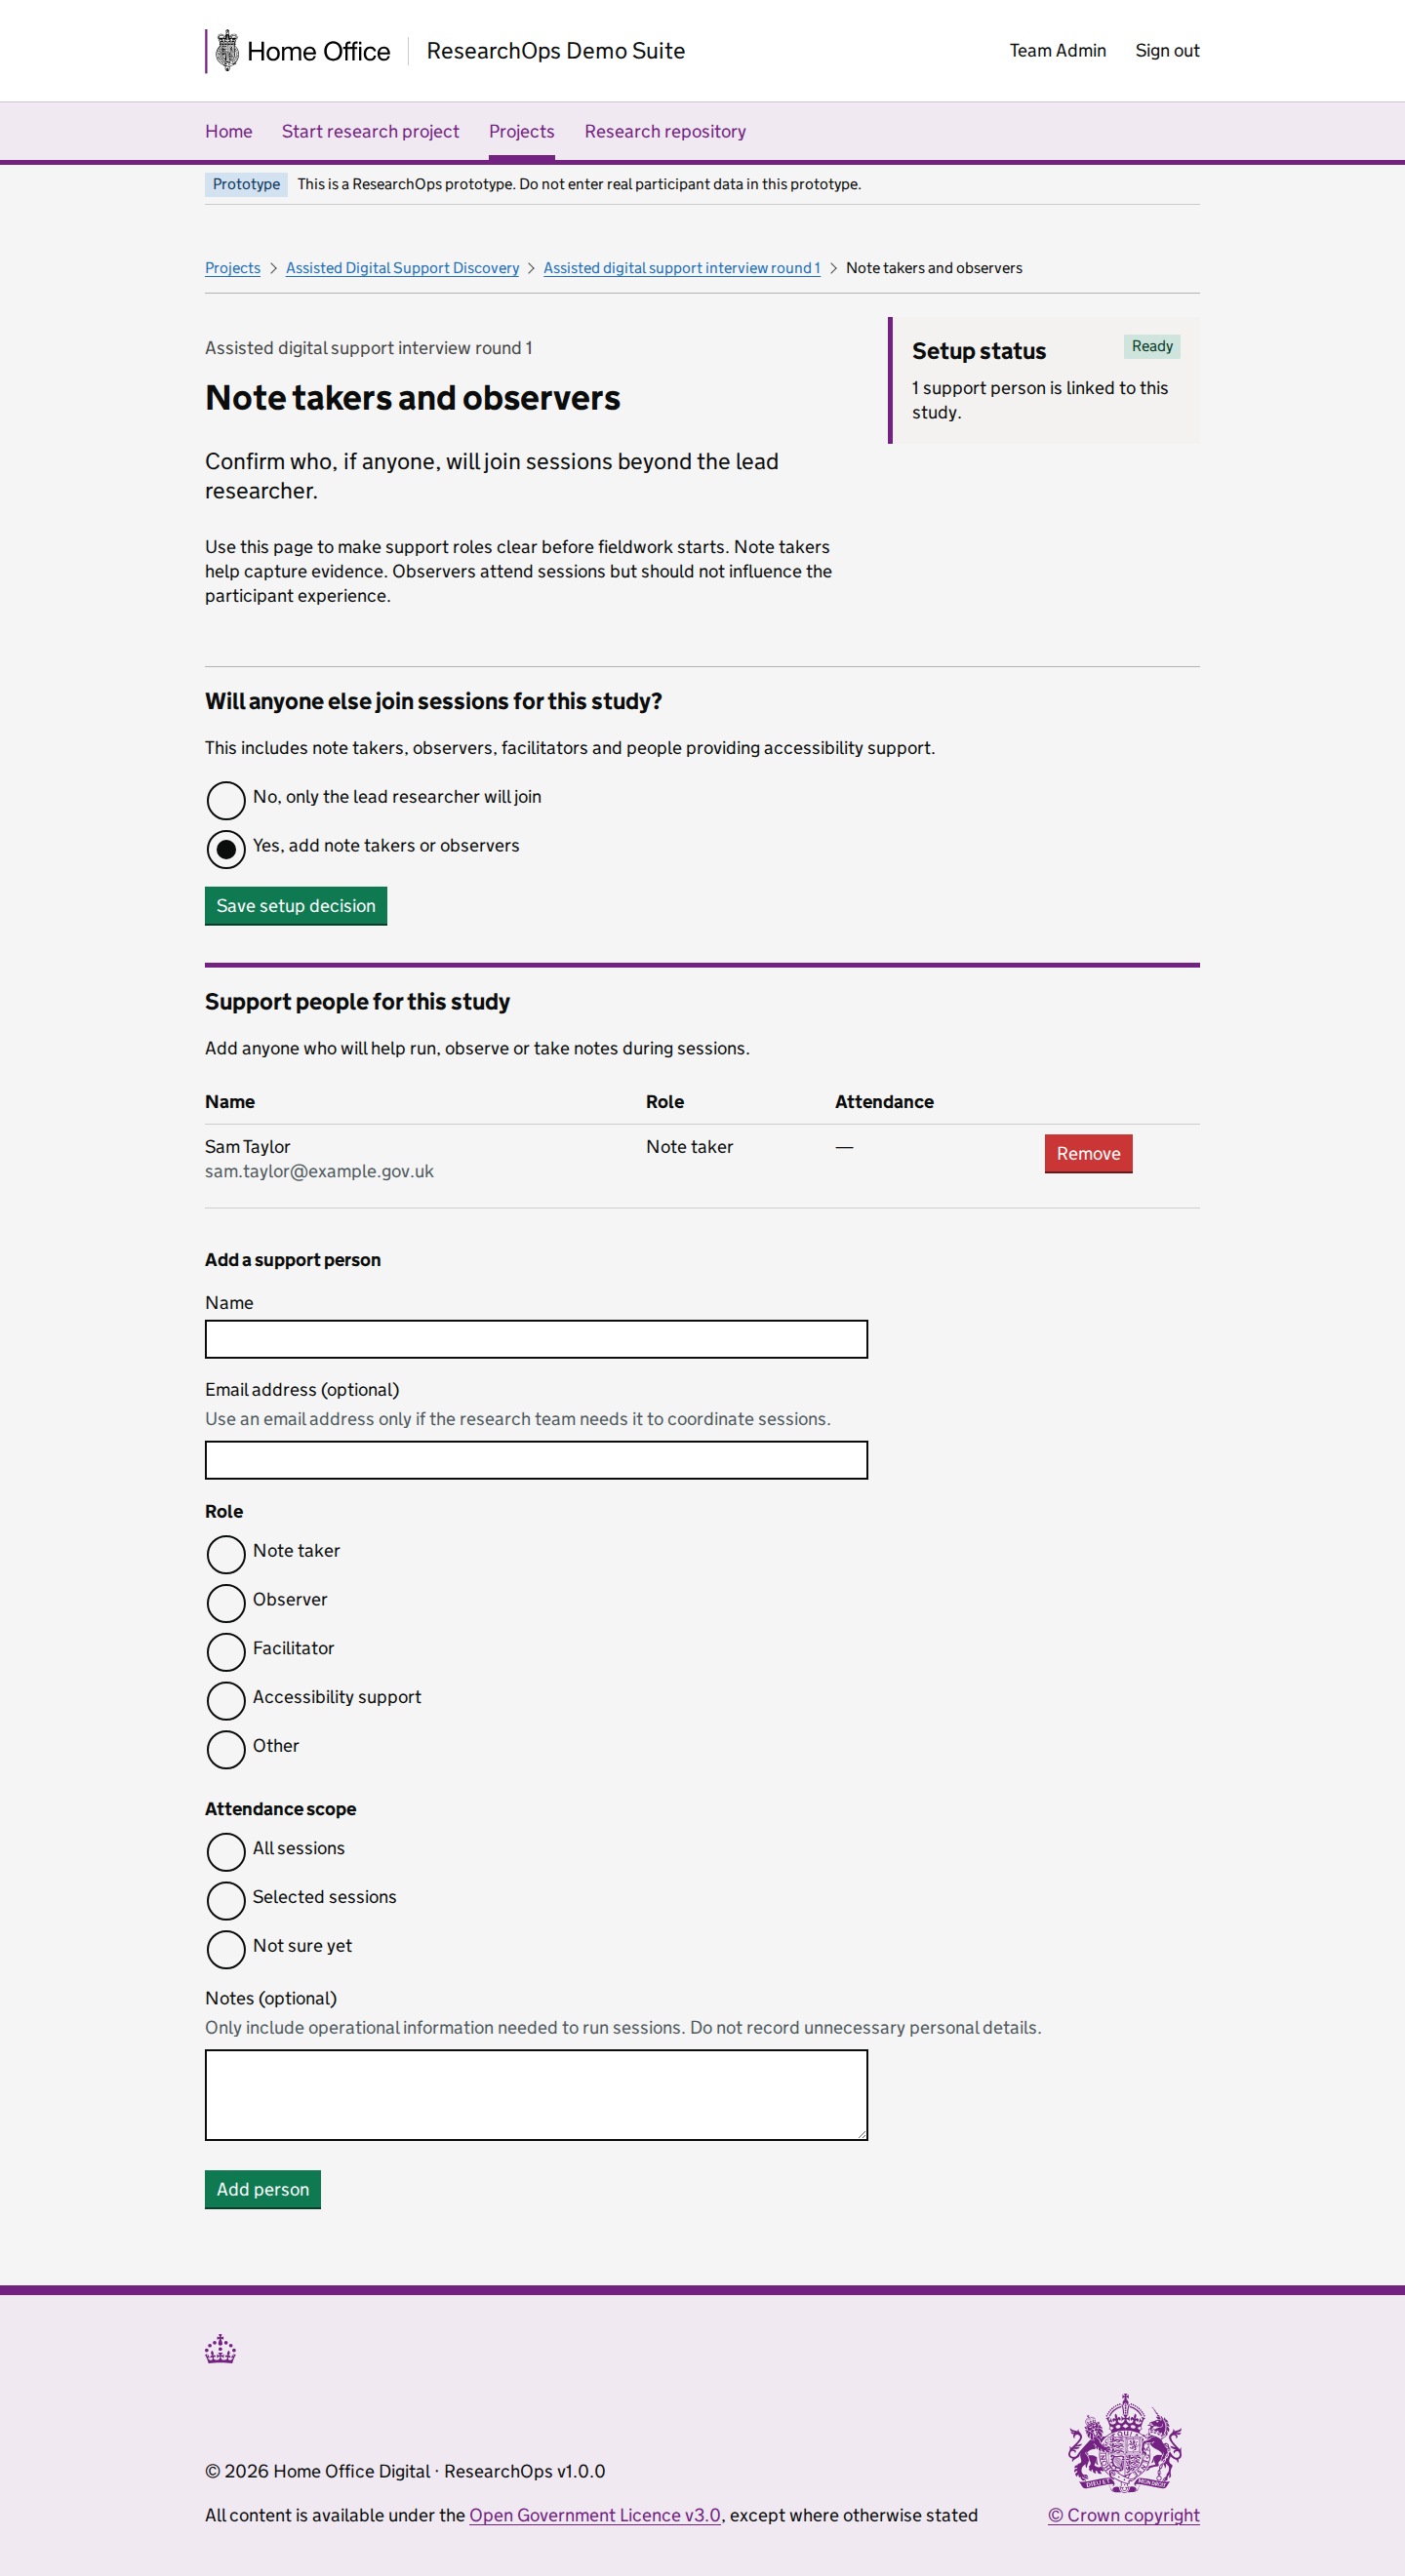The width and height of the screenshot is (1405, 2576).
Task: Click the Home Office crest logo
Action: 227,50
